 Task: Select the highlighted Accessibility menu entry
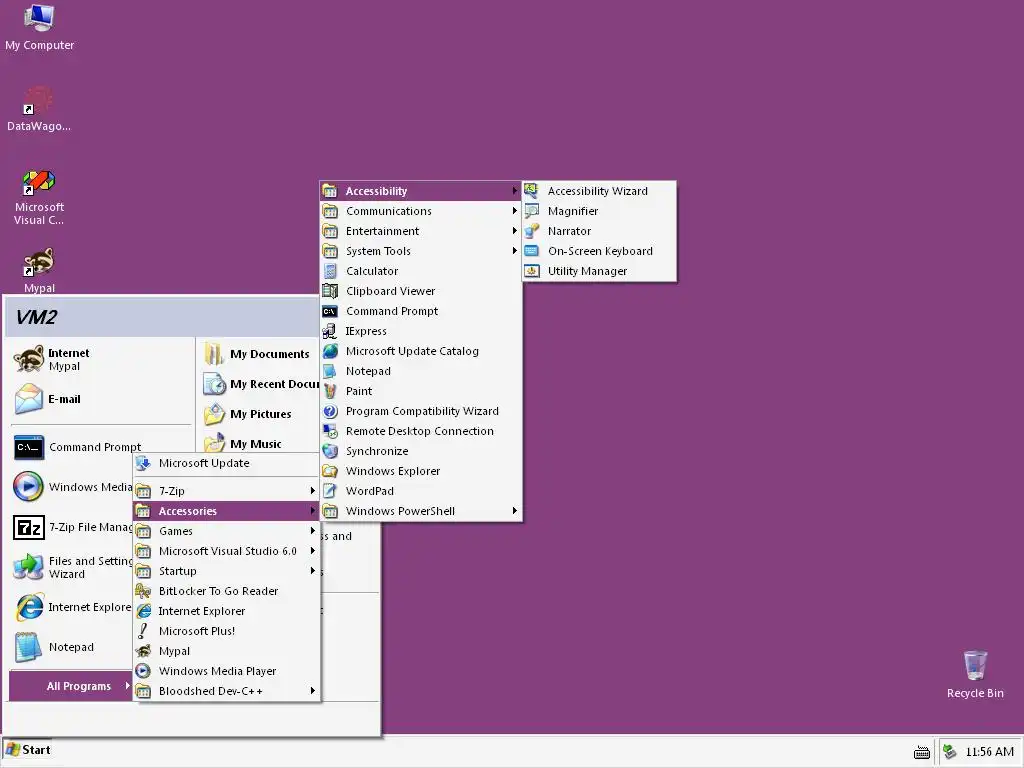pyautogui.click(x=421, y=191)
